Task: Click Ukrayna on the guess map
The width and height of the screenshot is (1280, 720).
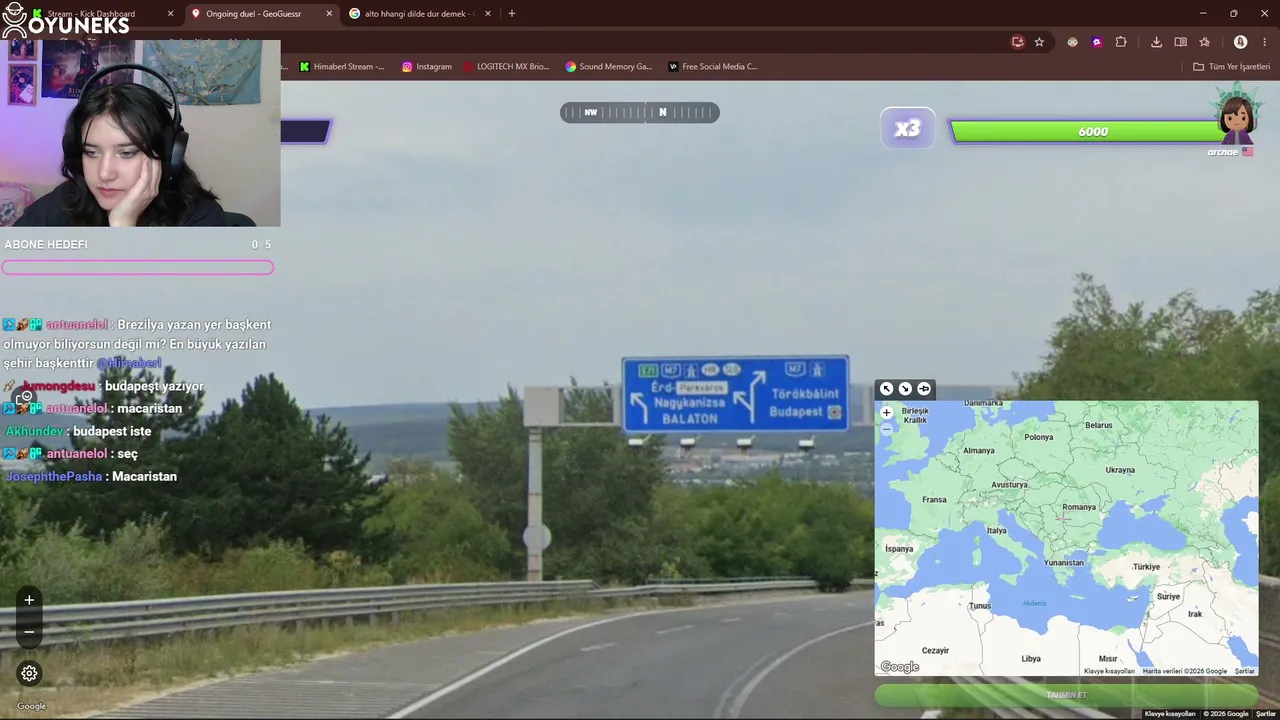Action: point(1120,470)
